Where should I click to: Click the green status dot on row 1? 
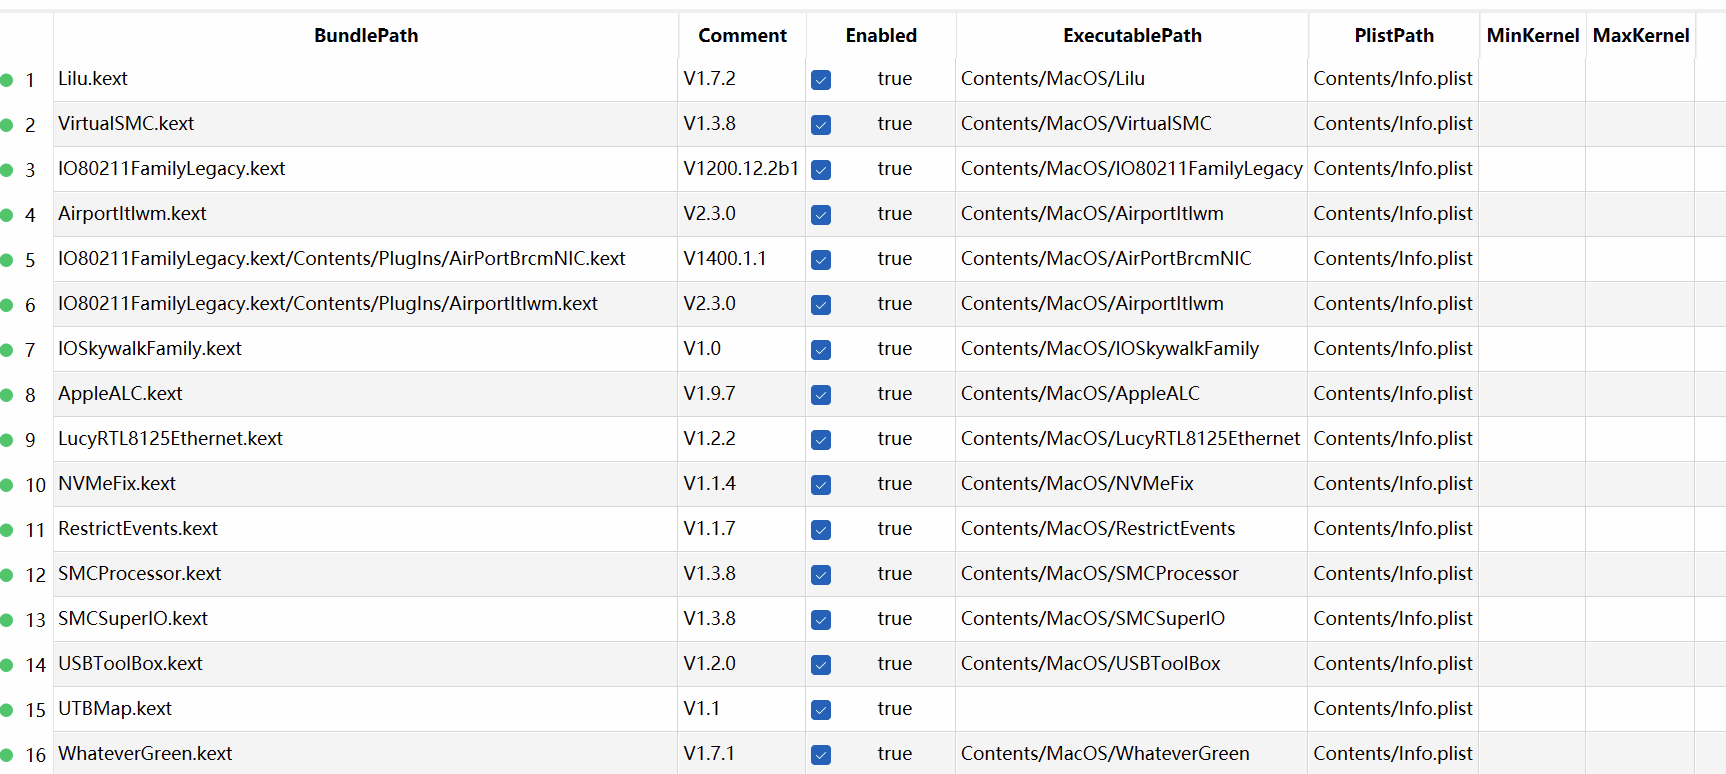7,80
